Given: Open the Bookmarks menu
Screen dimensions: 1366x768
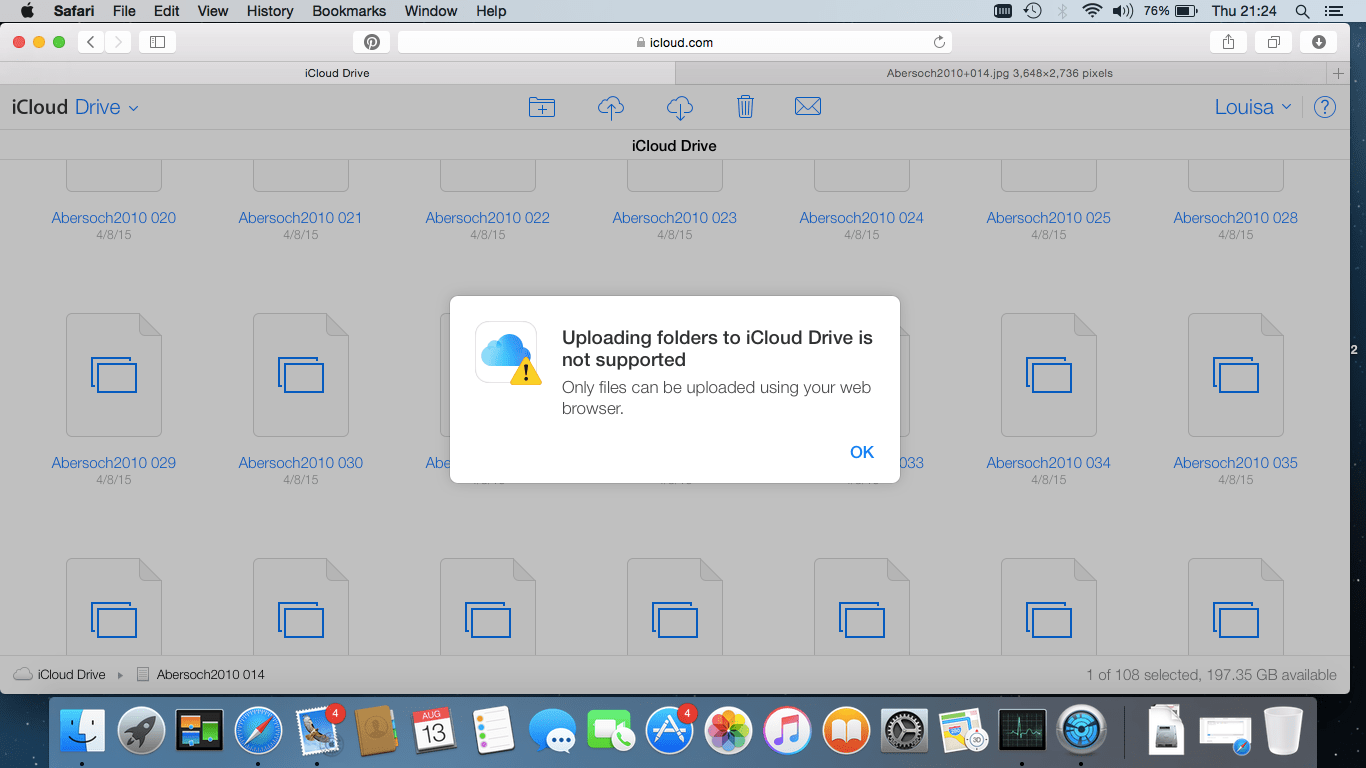Looking at the screenshot, I should click(348, 11).
